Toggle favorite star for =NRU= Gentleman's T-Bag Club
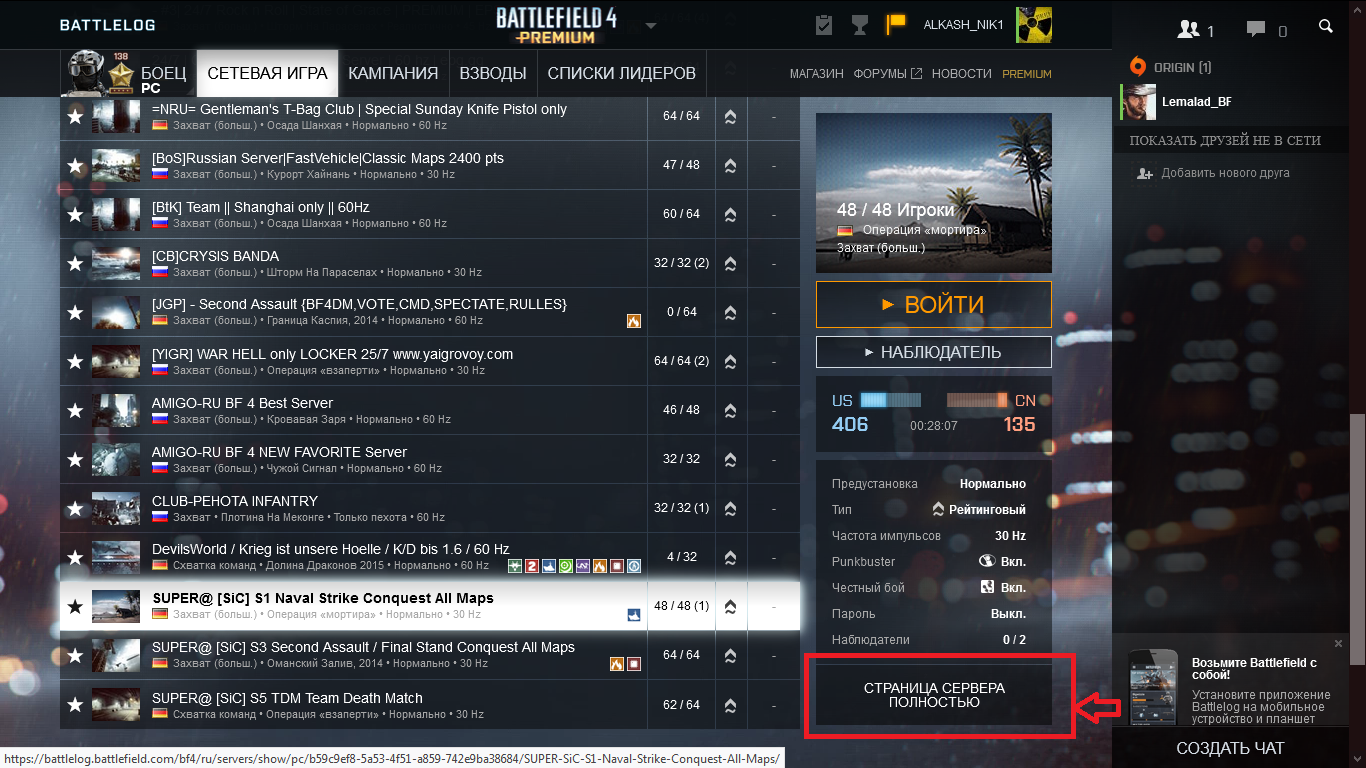The height and width of the screenshot is (768, 1366). tap(75, 116)
